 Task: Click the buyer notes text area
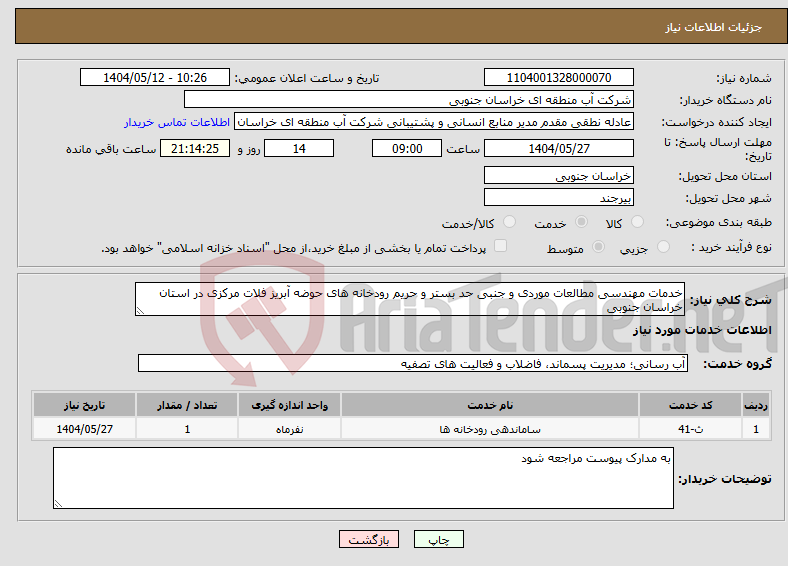(x=363, y=478)
